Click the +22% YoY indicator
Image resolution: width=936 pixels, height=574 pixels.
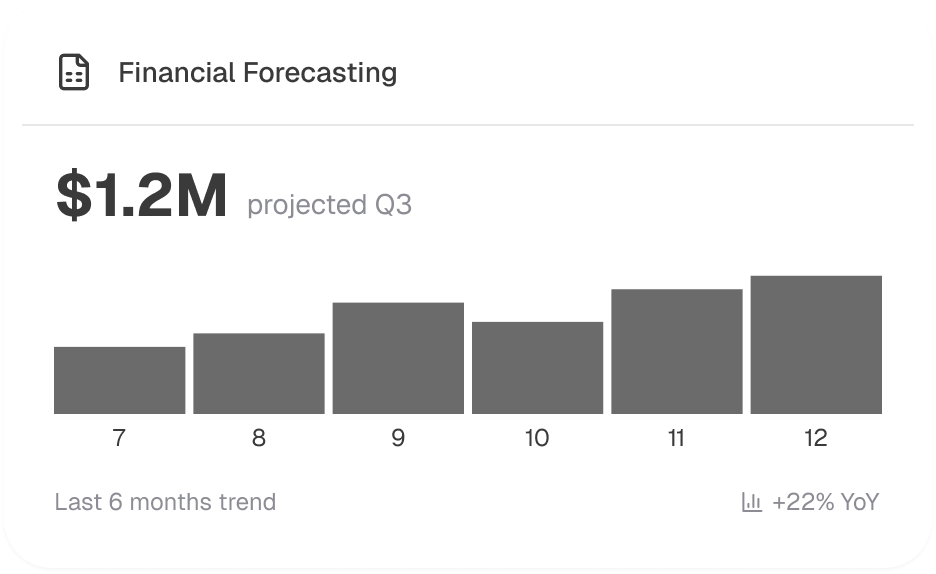[x=825, y=502]
